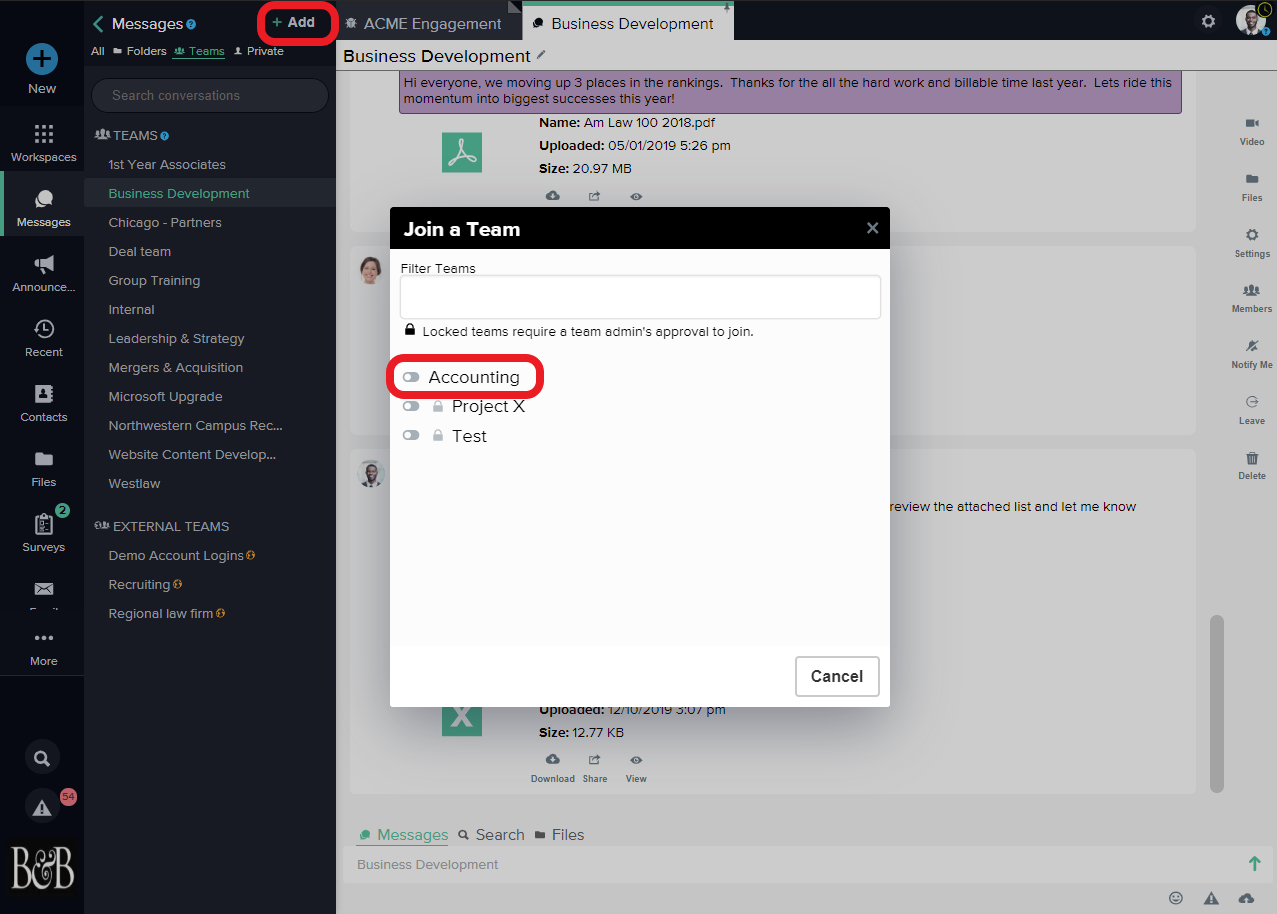Screen dimensions: 1277x914
Task: Click the Search conversations field
Action: (x=210, y=95)
